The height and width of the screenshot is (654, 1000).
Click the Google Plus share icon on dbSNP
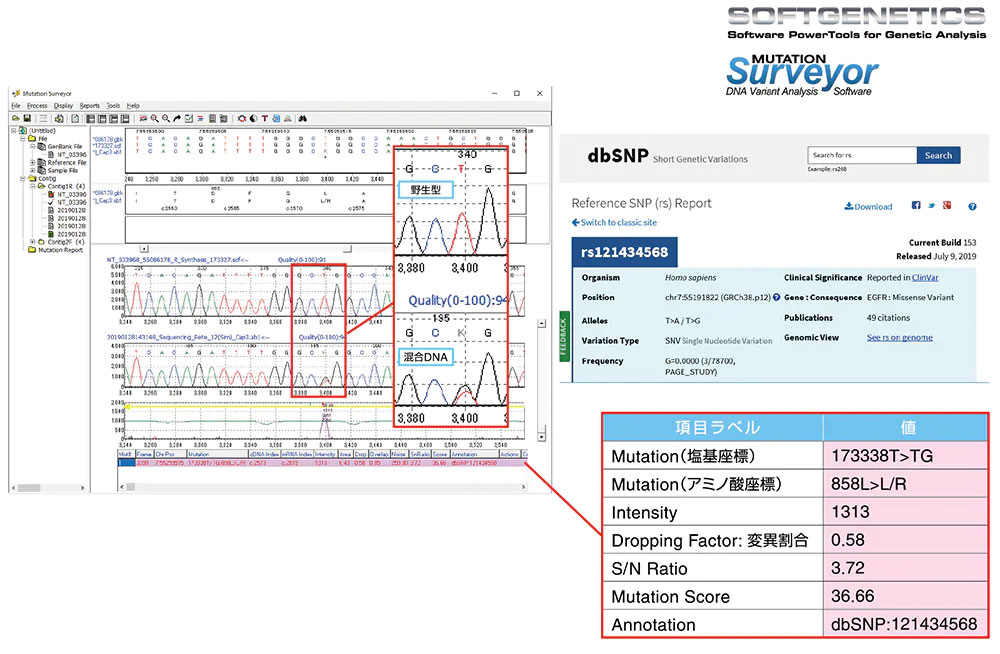click(947, 205)
